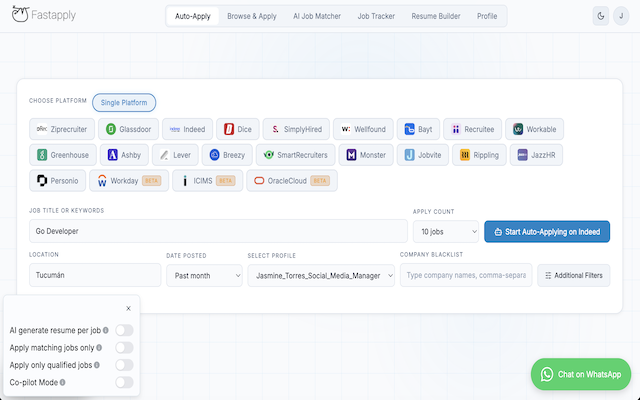
Task: Toggle dark mode moon icon
Action: (601, 16)
